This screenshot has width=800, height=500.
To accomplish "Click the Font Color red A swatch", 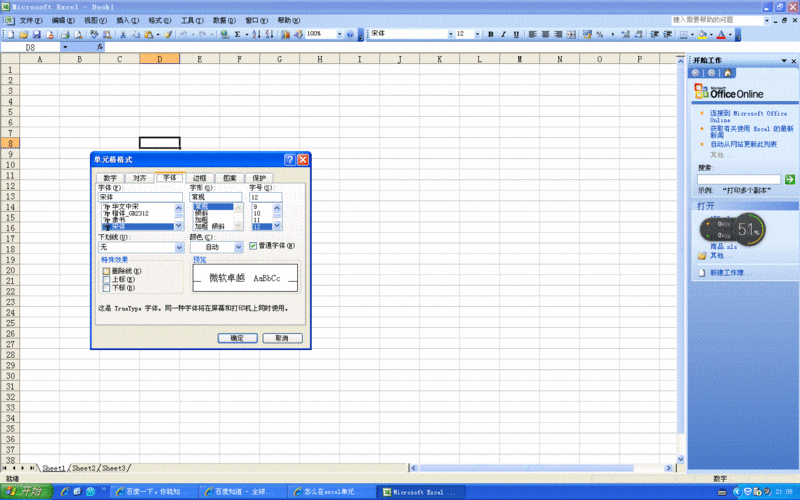I will click(x=721, y=34).
